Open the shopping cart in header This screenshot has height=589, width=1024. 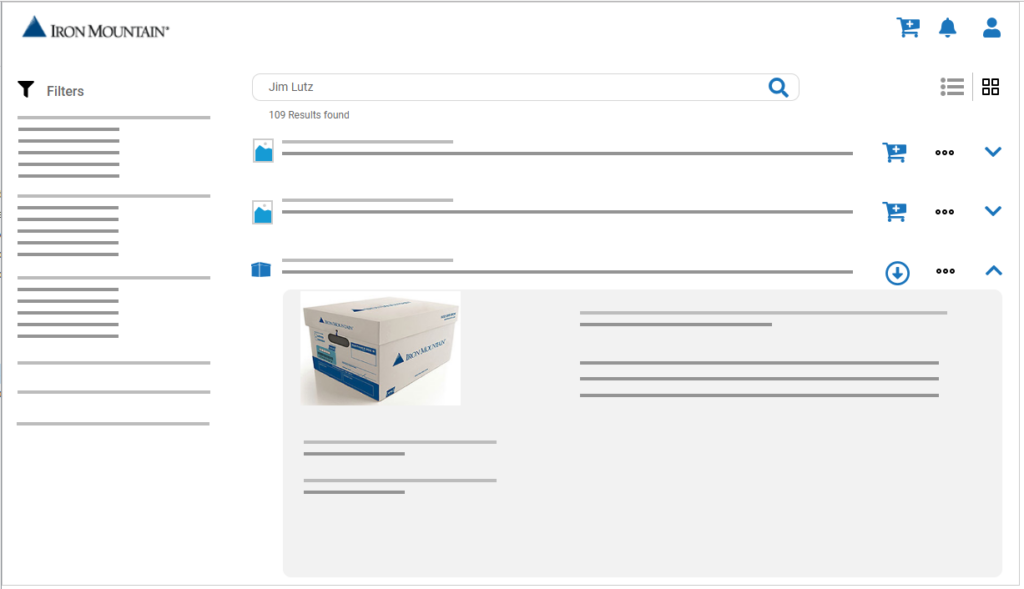point(907,28)
